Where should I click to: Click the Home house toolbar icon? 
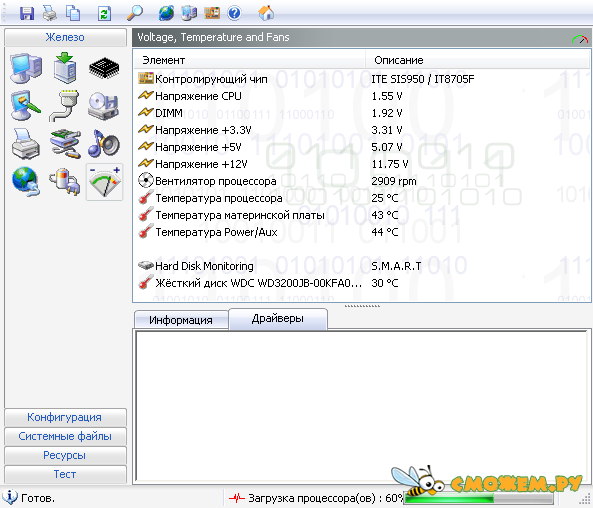point(266,13)
